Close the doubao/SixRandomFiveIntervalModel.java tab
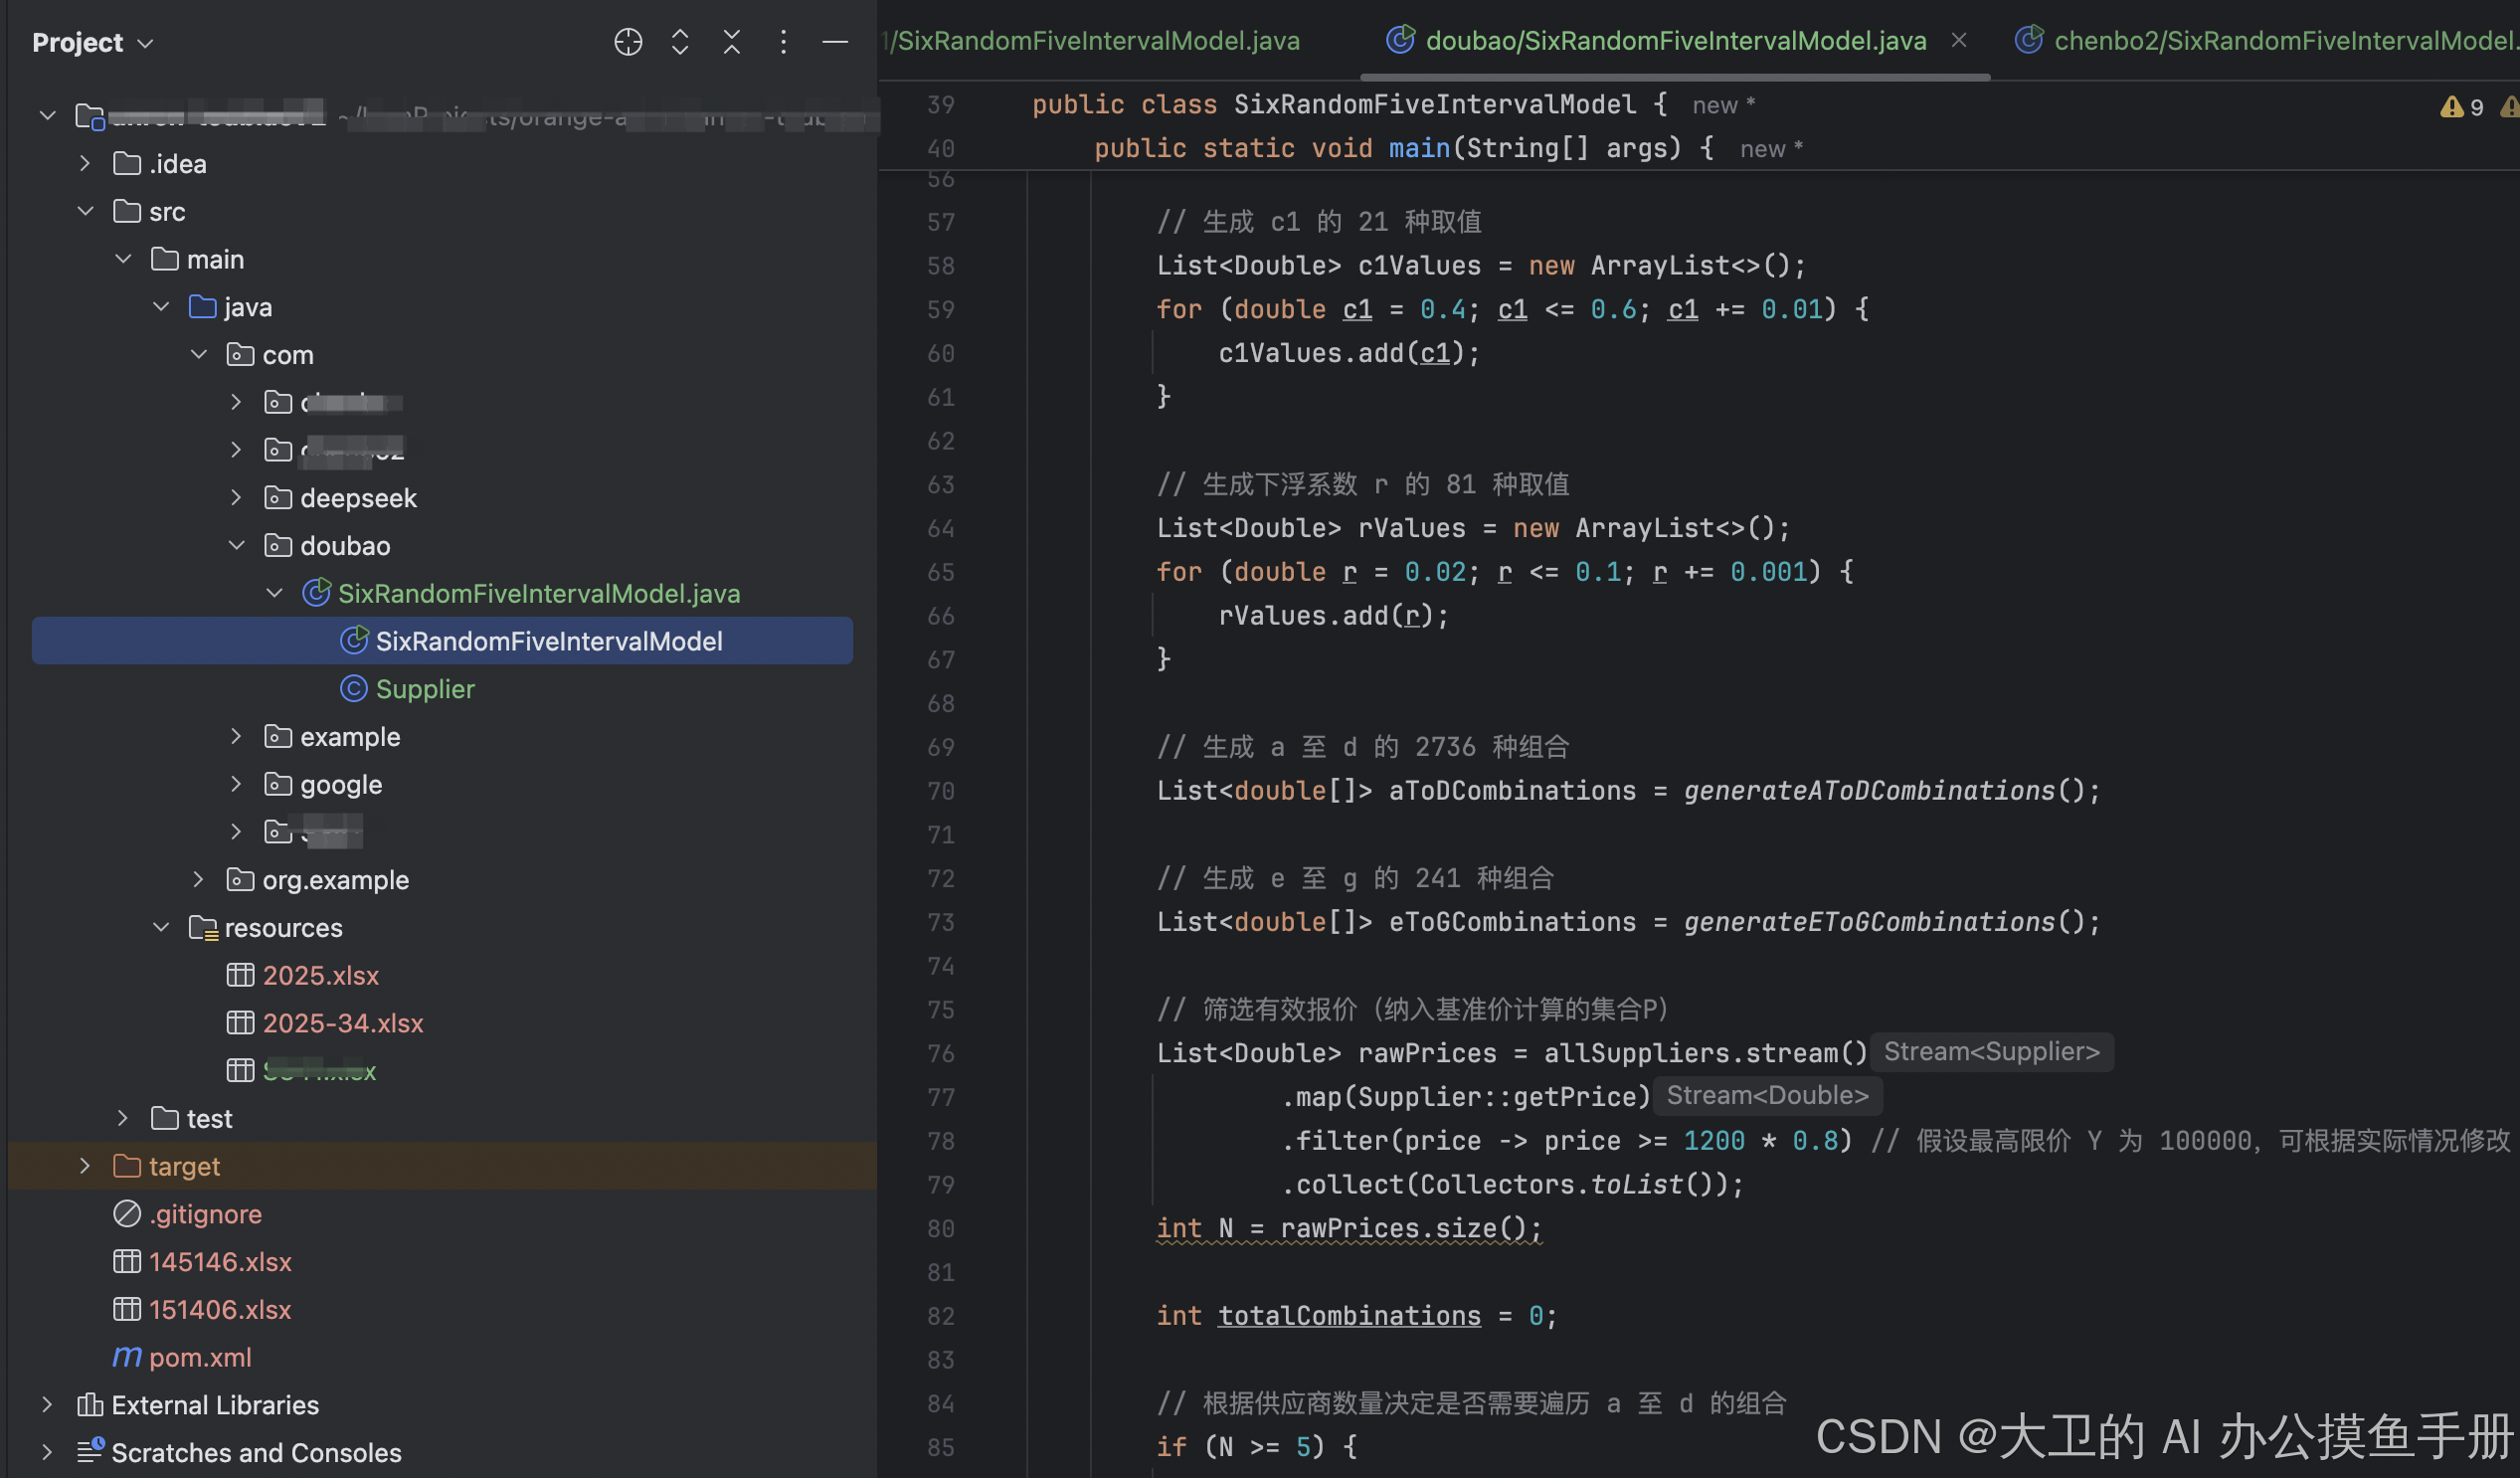This screenshot has width=2520, height=1478. (x=1958, y=40)
